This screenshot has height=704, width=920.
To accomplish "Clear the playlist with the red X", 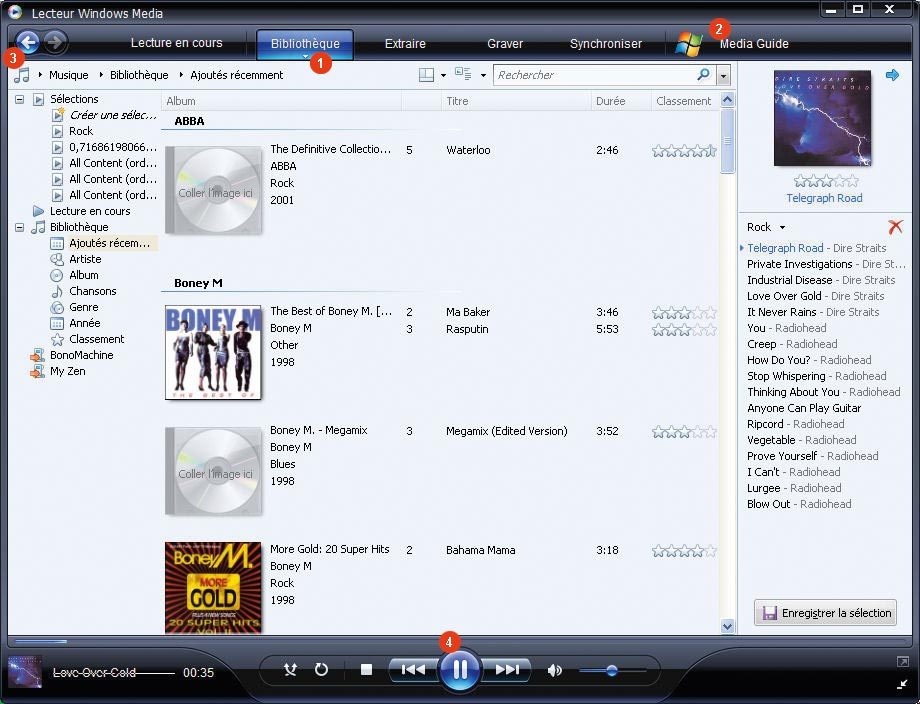I will click(895, 227).
